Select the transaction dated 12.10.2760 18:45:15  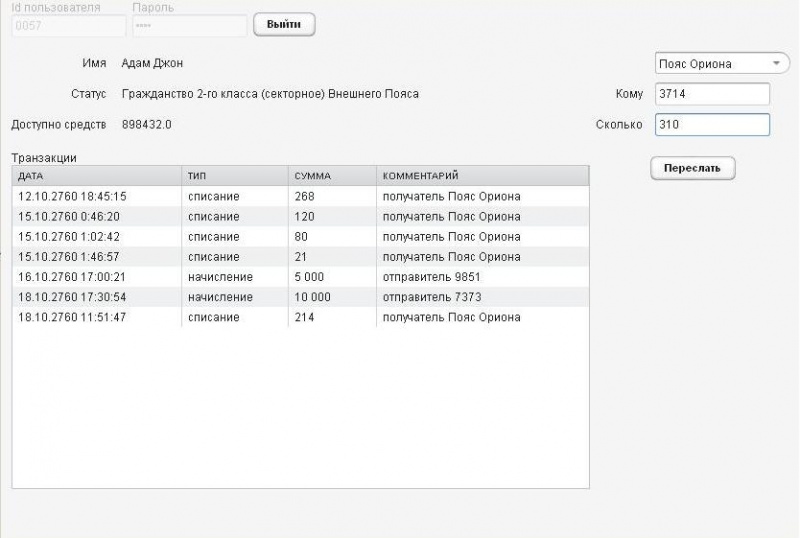[x=301, y=197]
